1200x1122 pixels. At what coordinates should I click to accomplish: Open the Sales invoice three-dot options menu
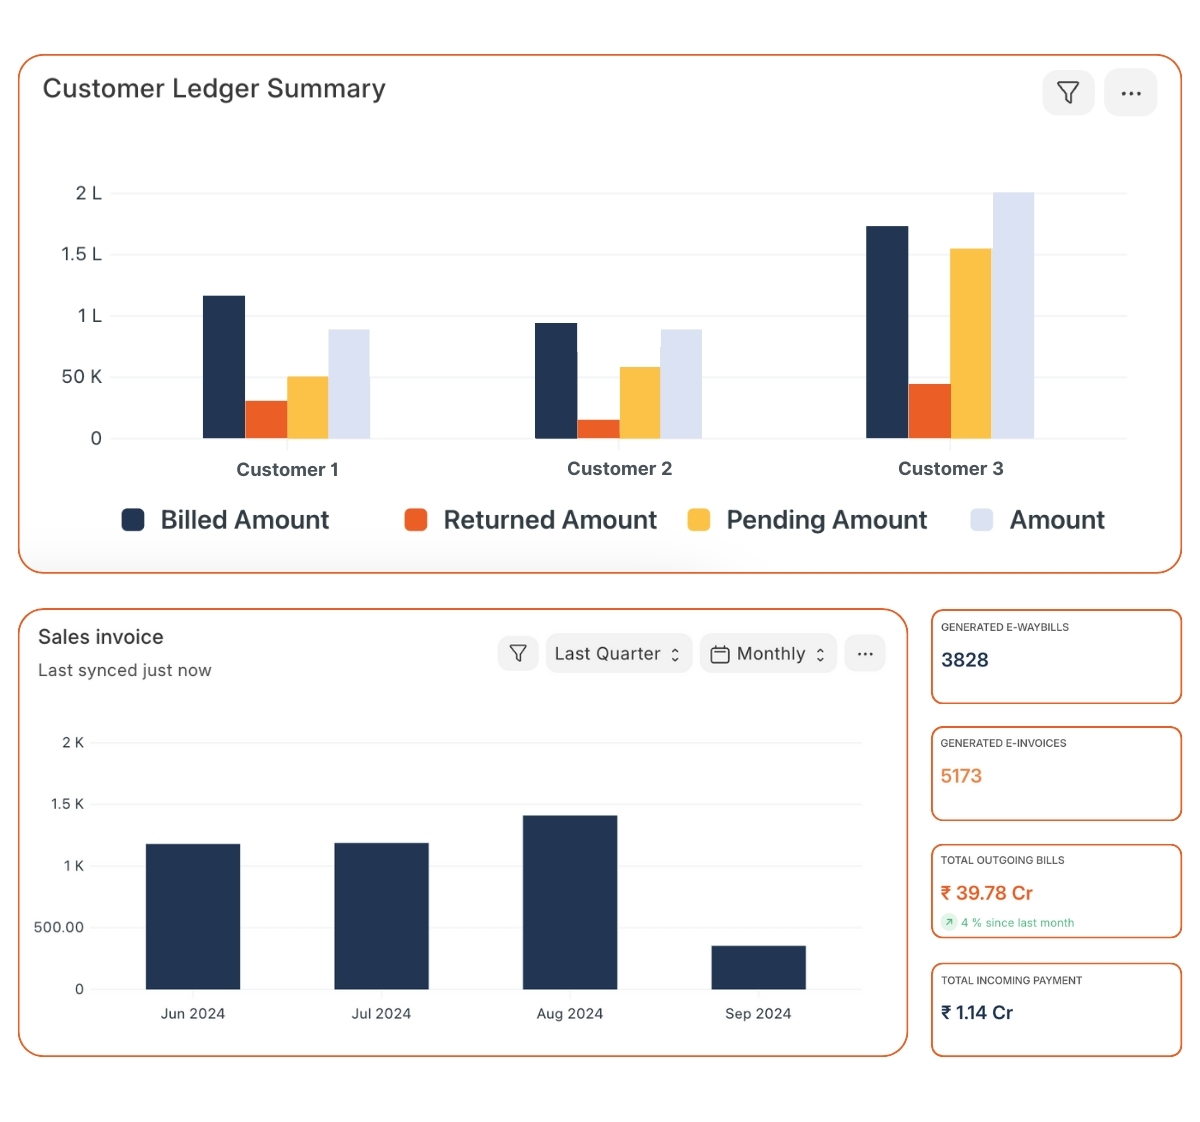click(x=865, y=654)
